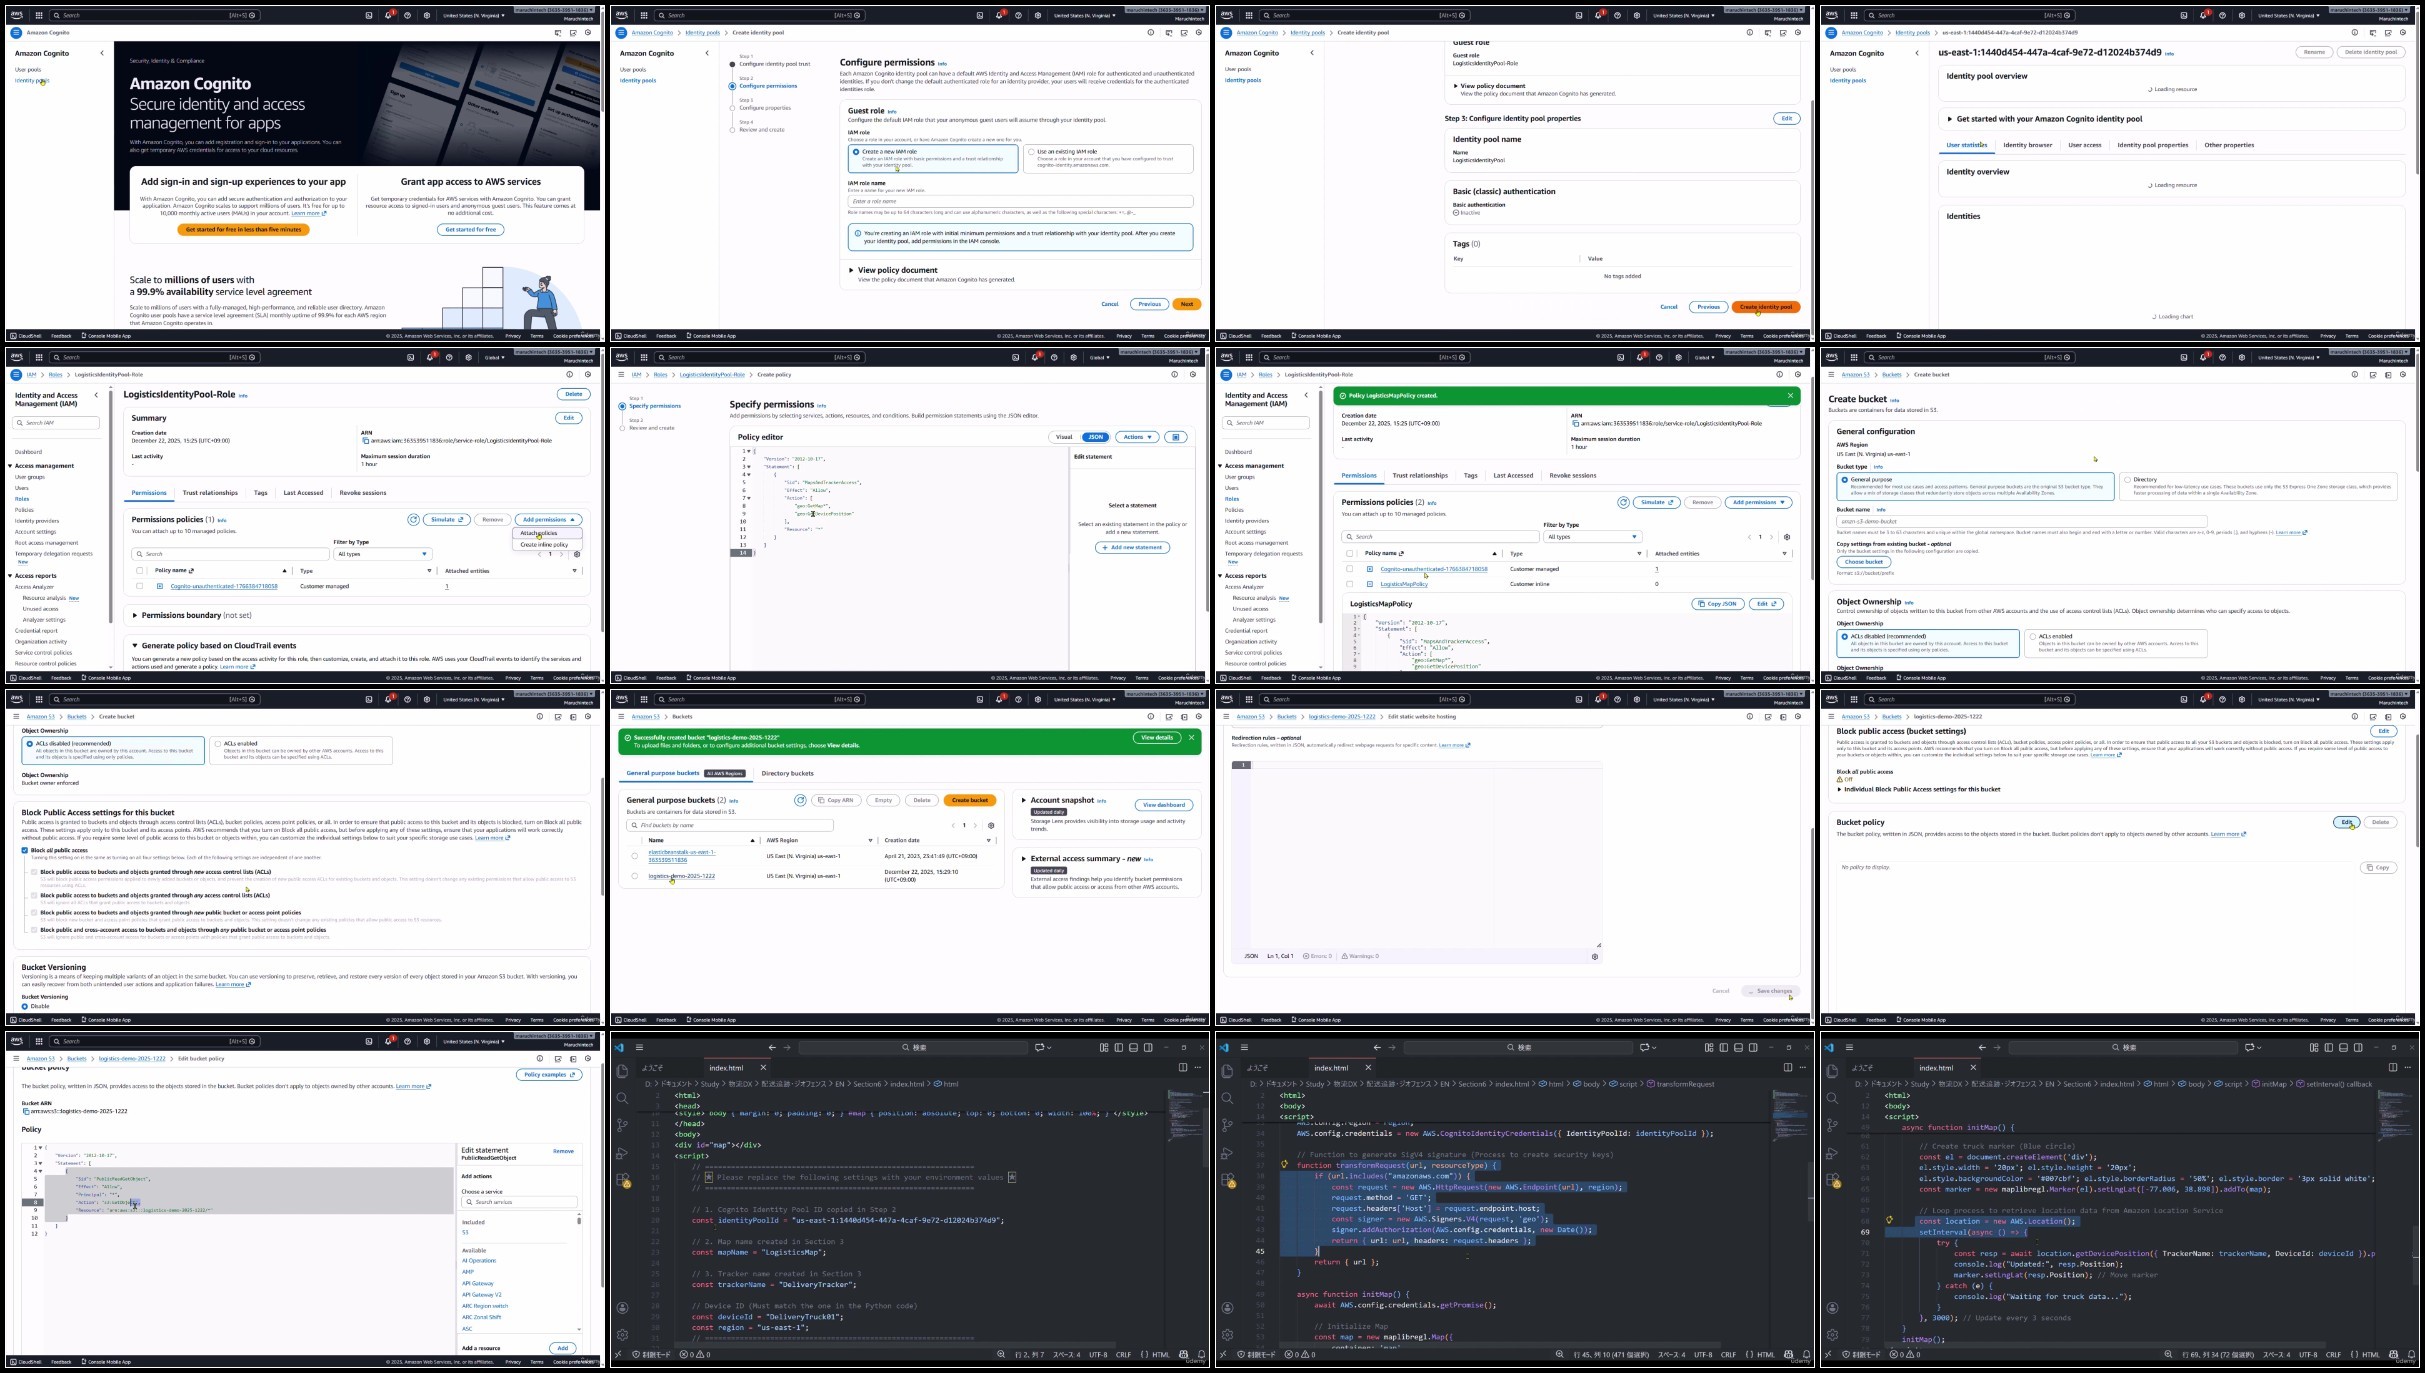Screen dimensions: 2425x1373
Task: Uncheck 'Block all public access' checkbox
Action: (x=25, y=850)
